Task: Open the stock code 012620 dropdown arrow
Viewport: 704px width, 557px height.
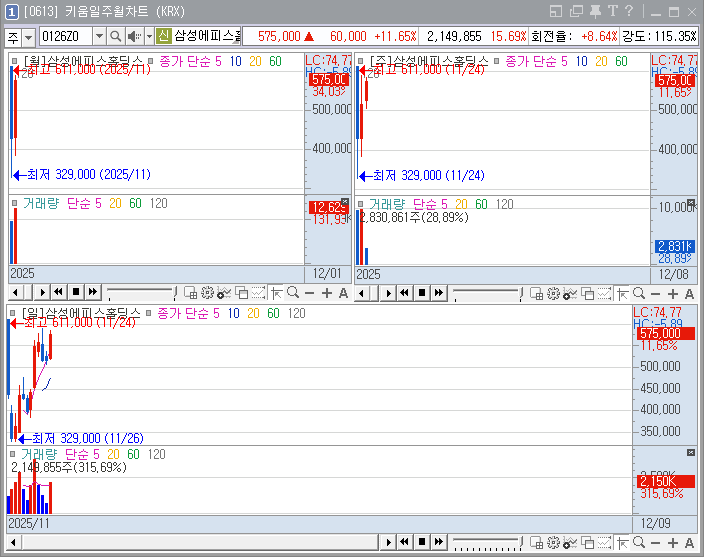Action: [99, 36]
